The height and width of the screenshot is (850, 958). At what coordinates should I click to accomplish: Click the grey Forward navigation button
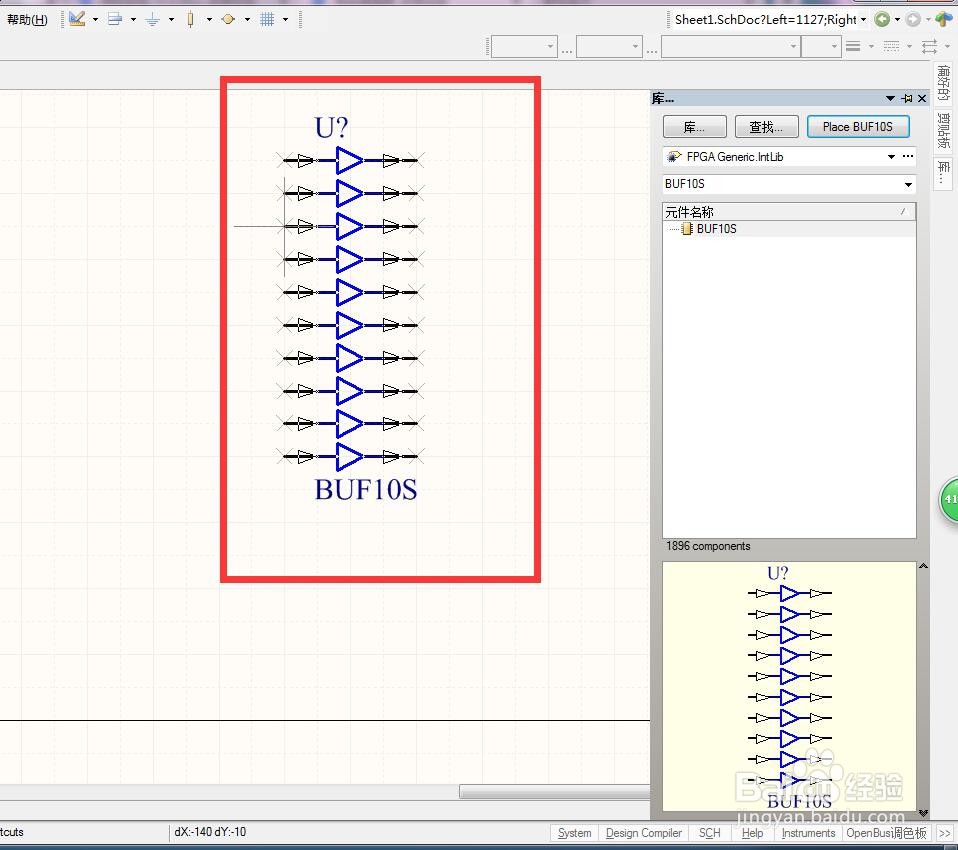pyautogui.click(x=913, y=20)
